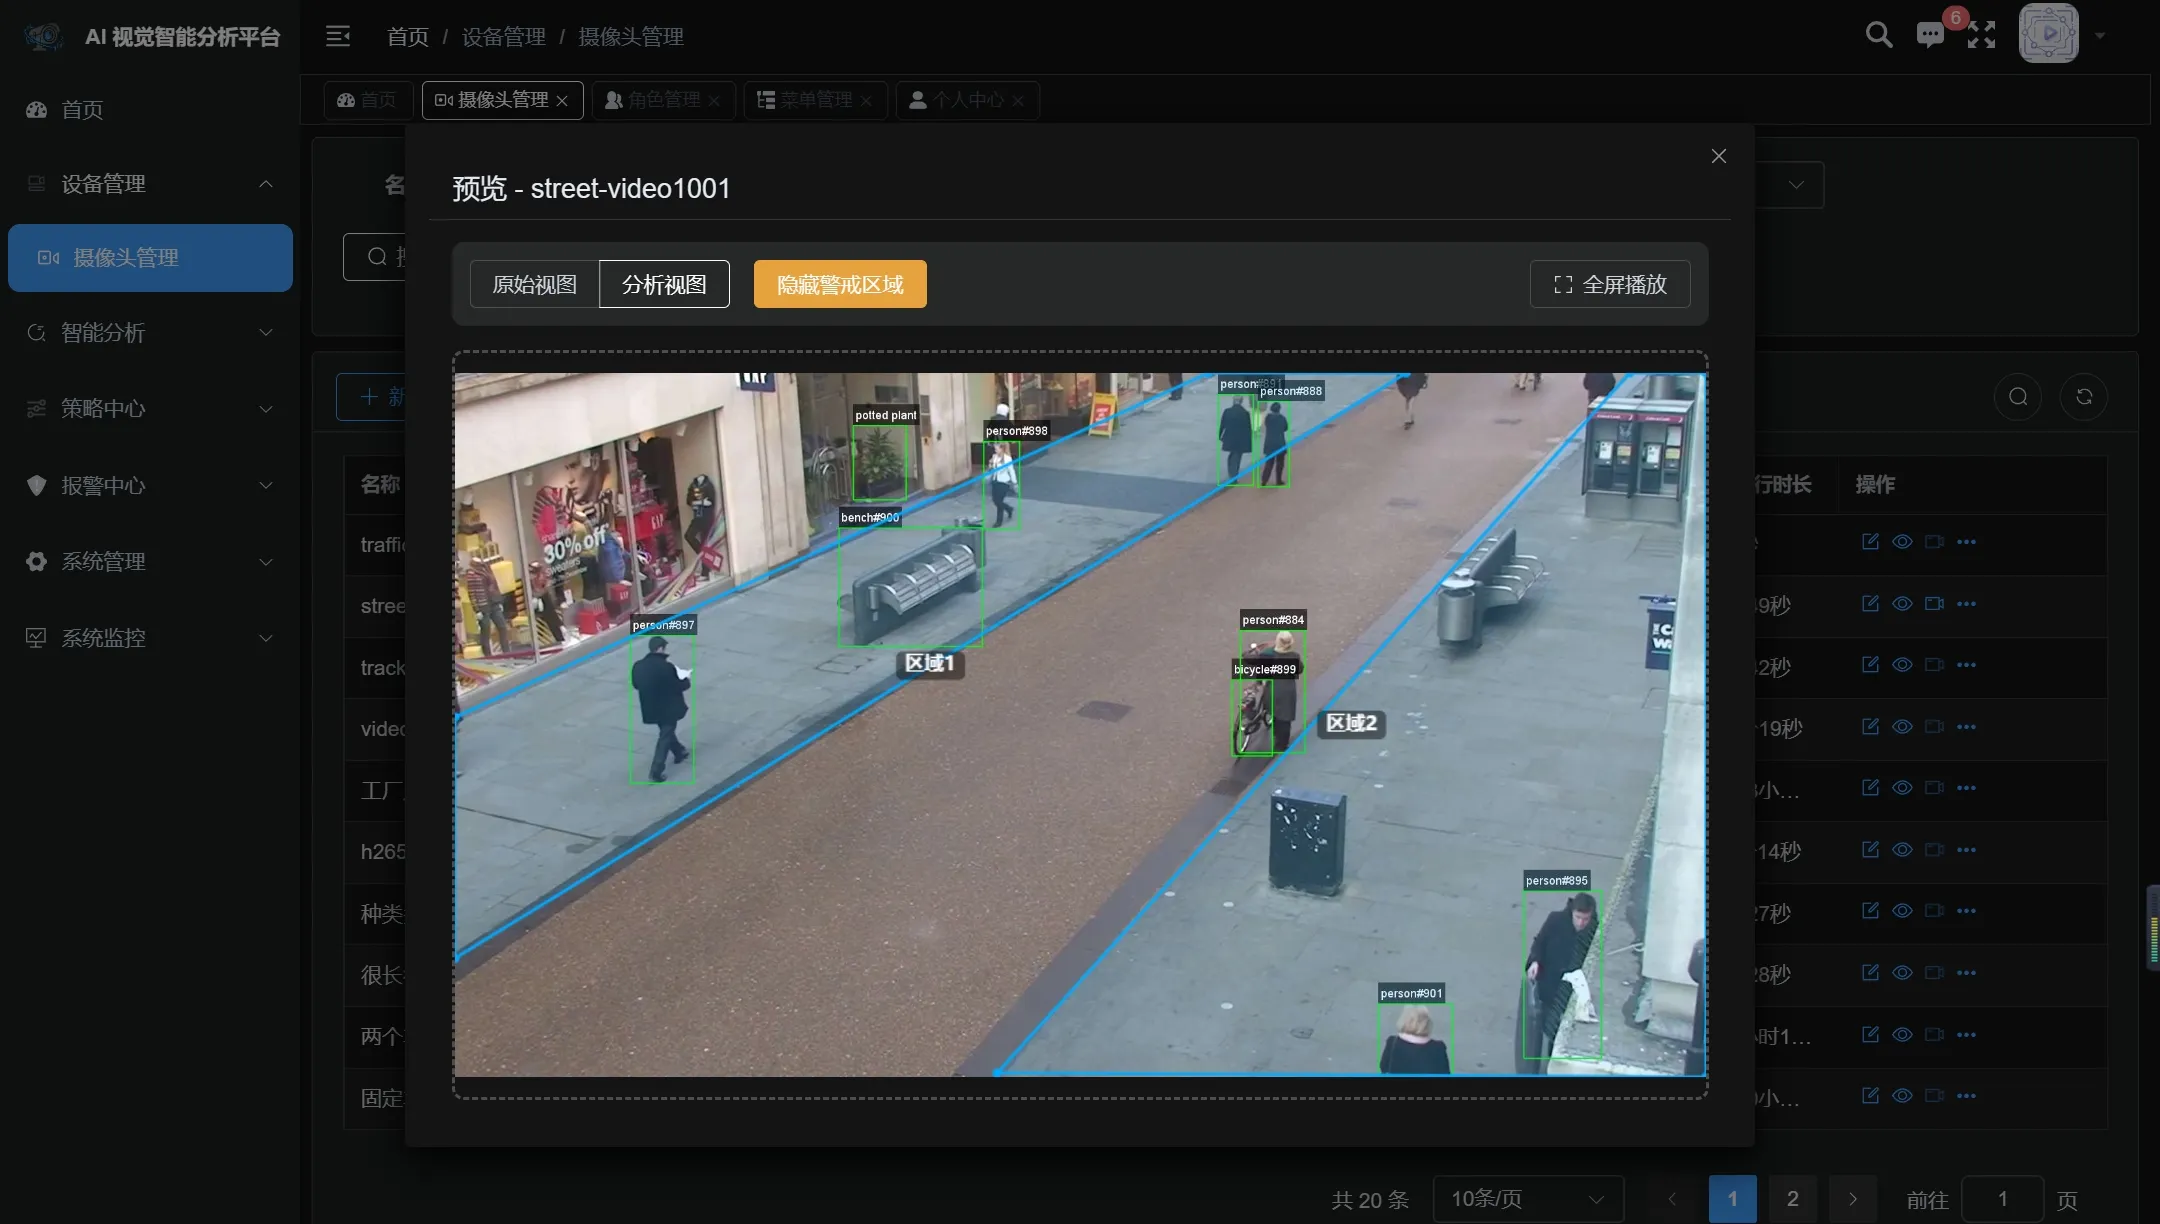Click the table refresh circle icon
Screen dimensions: 2160x1224
(2084, 396)
